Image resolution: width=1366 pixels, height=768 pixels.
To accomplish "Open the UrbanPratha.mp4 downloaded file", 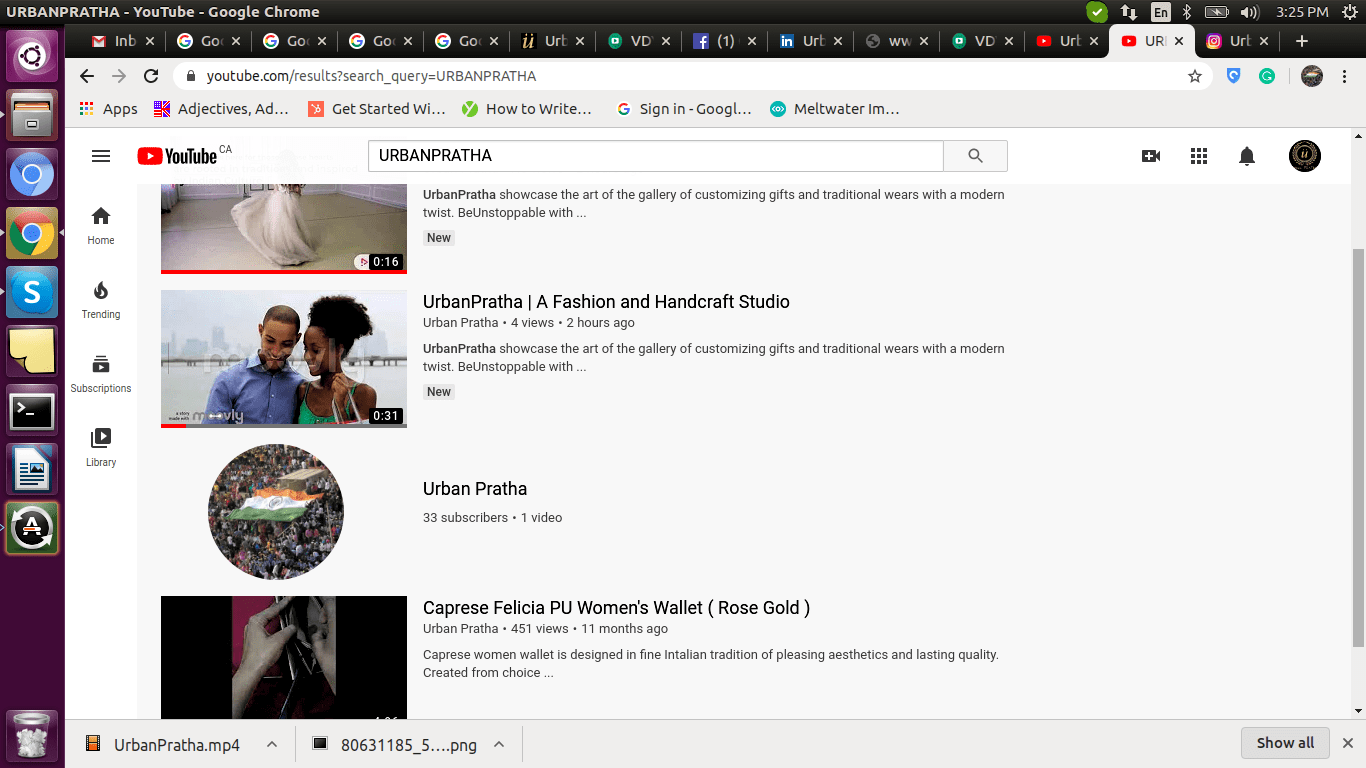I will (165, 744).
